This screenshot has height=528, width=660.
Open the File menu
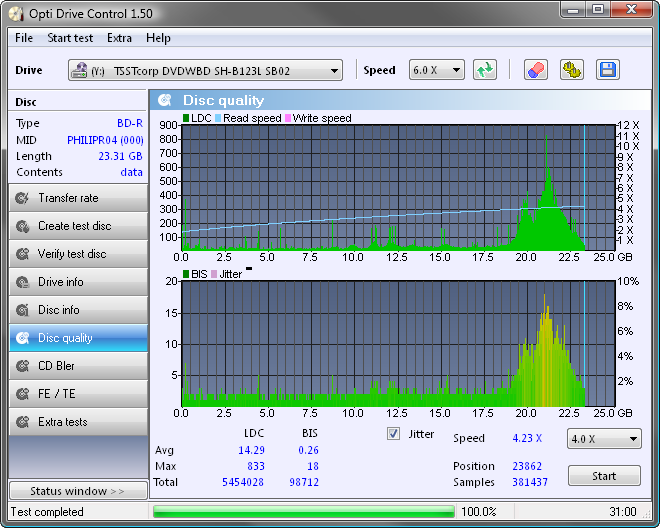(x=24, y=38)
